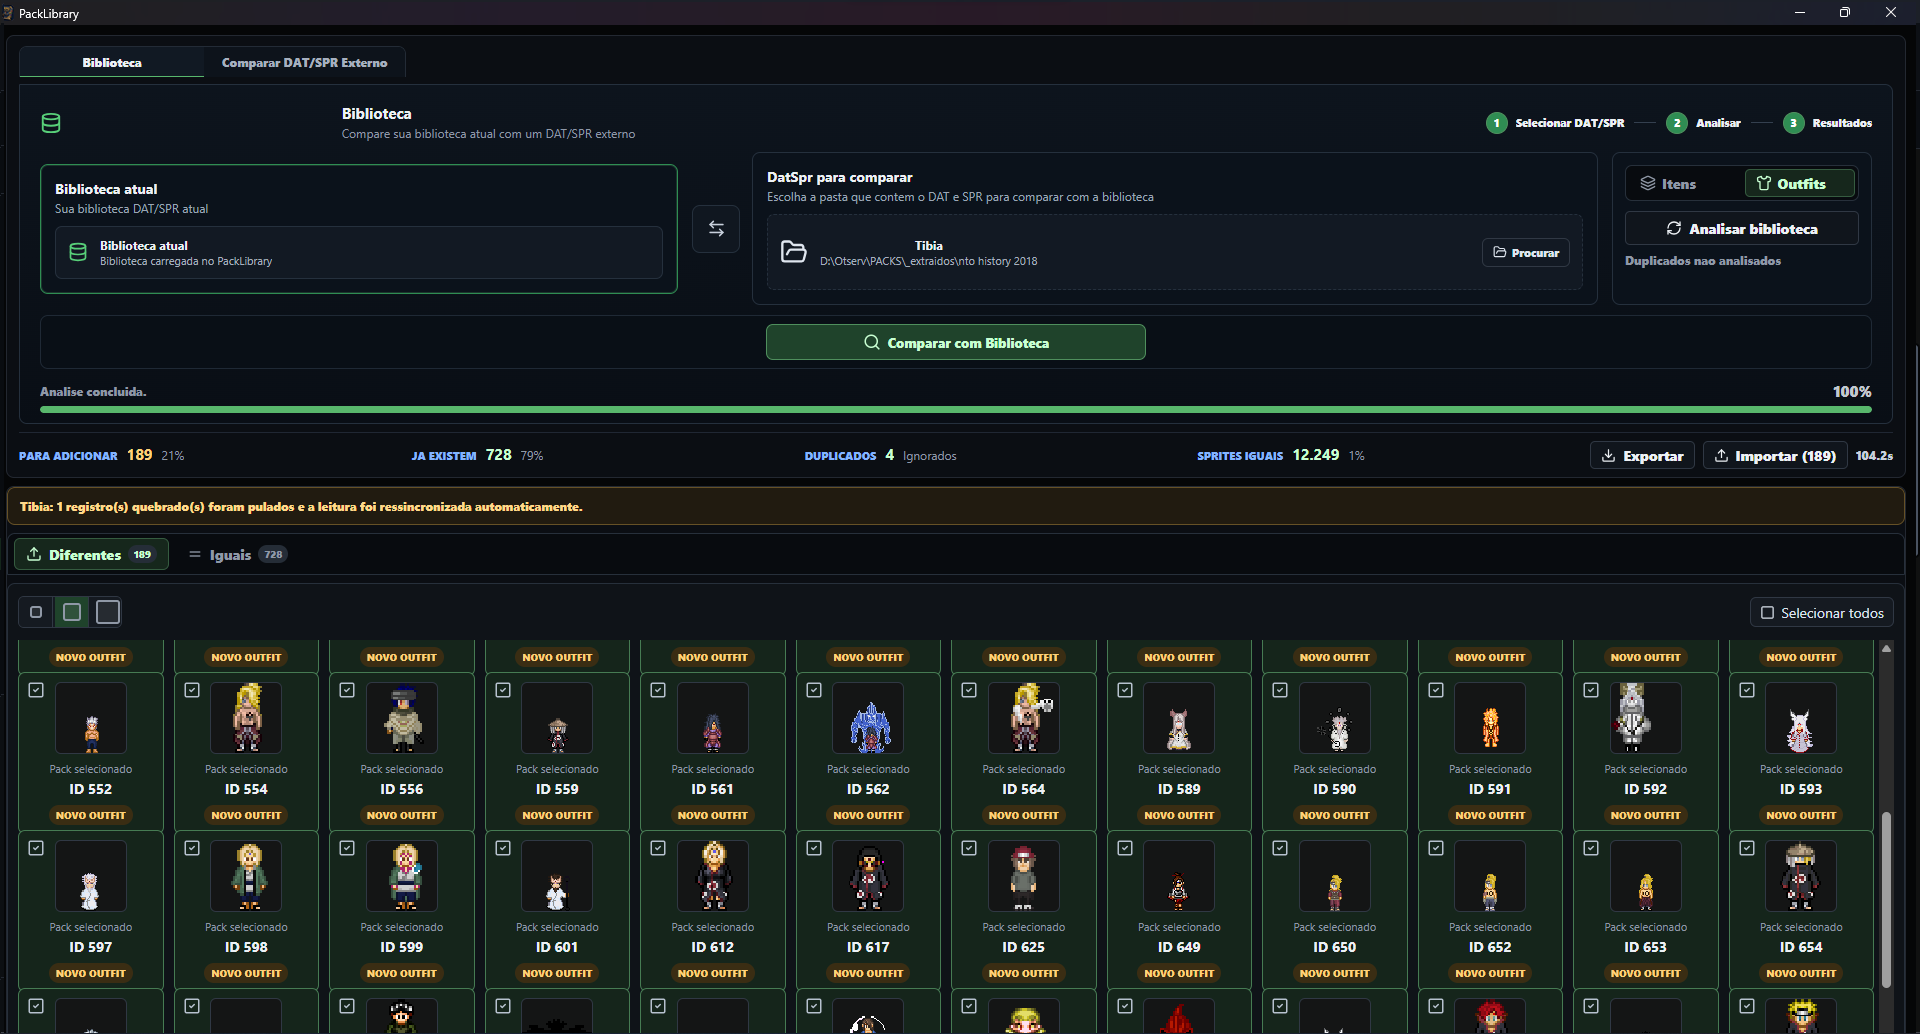
Task: Click the database icon in Biblioteca atual row
Action: tap(78, 252)
